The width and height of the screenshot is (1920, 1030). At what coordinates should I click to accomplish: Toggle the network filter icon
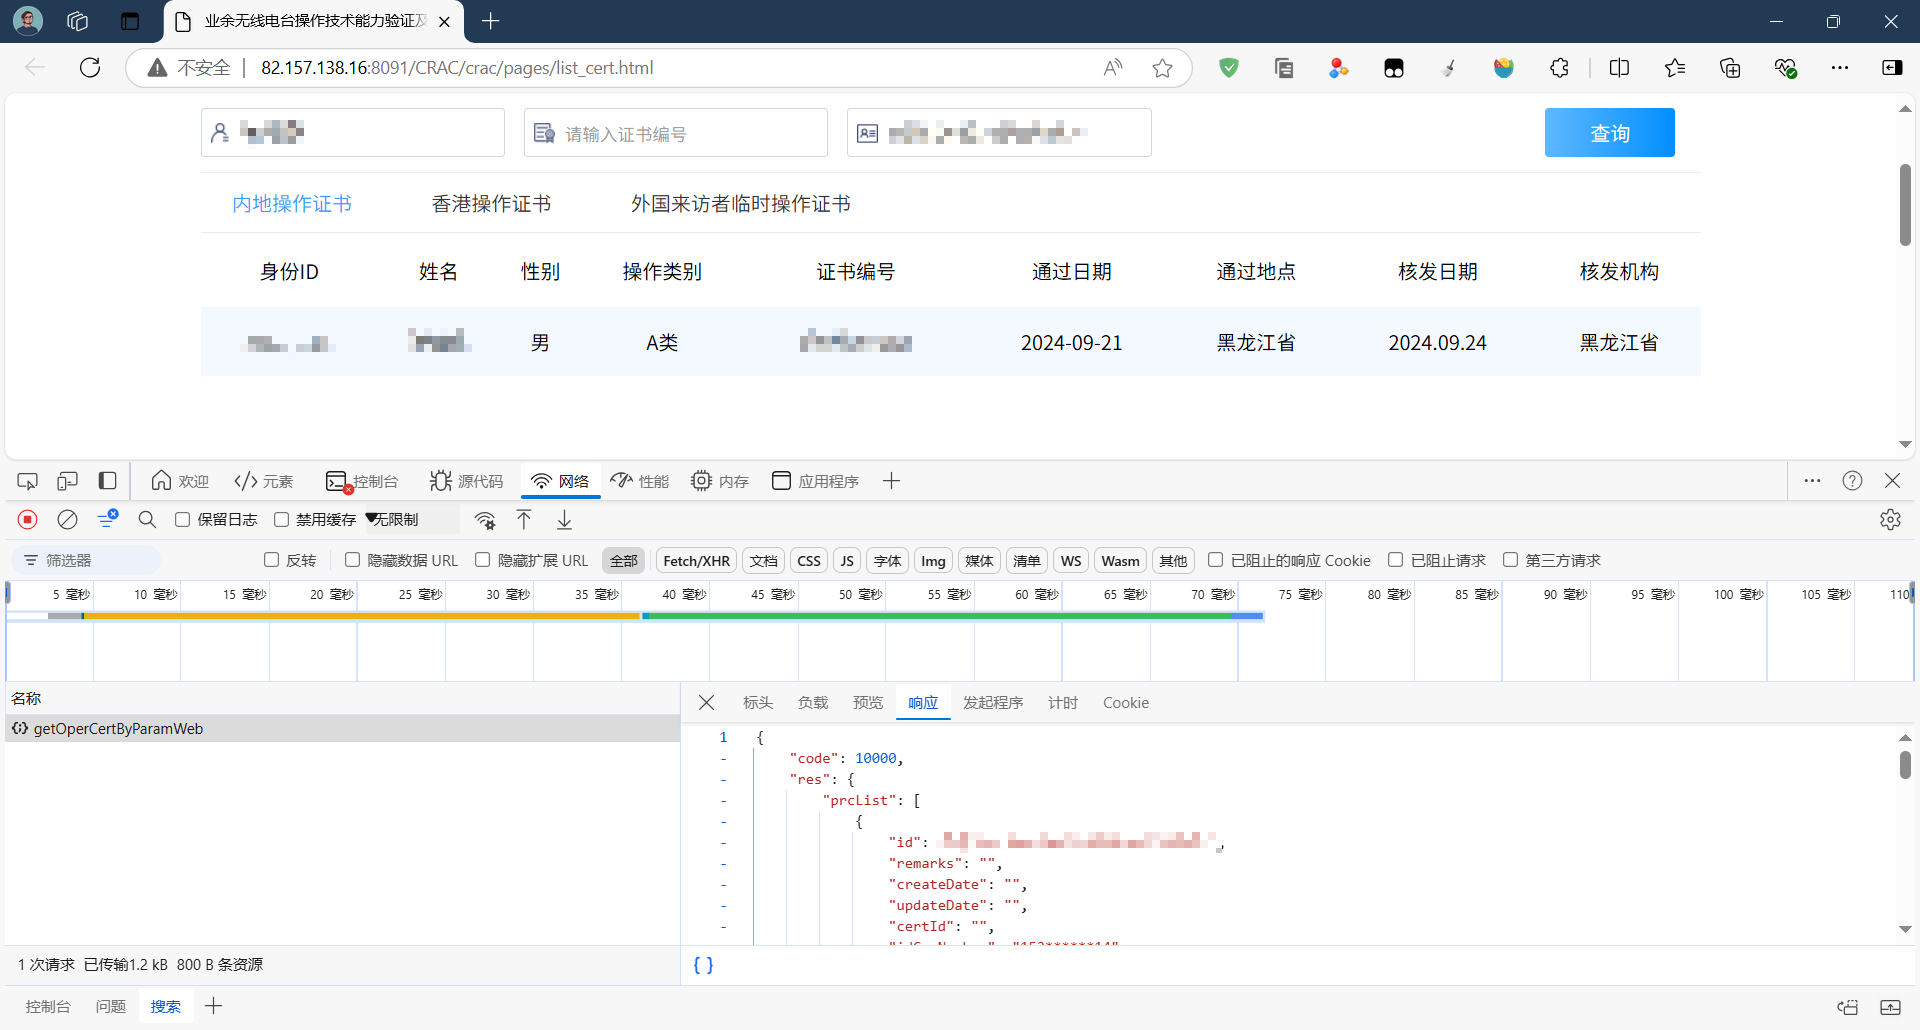point(108,518)
